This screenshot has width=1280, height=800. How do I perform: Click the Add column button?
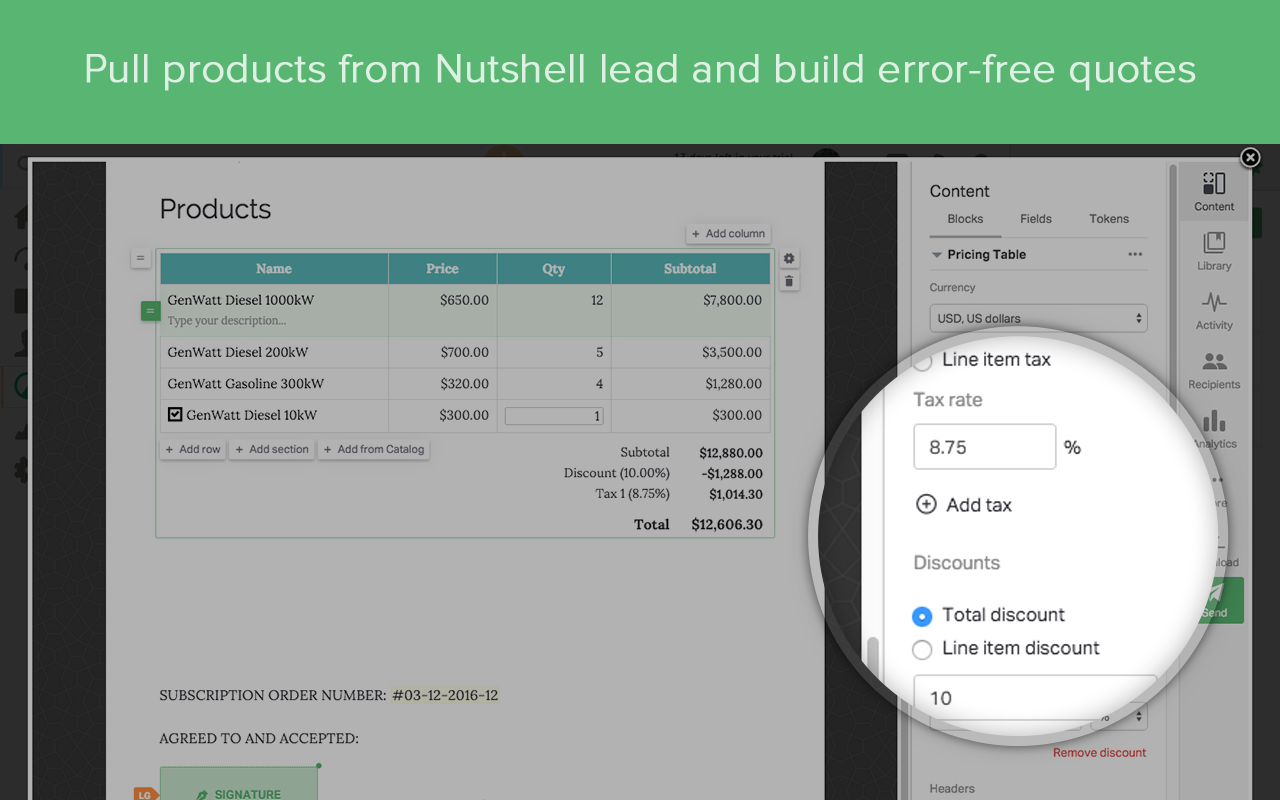tap(728, 233)
